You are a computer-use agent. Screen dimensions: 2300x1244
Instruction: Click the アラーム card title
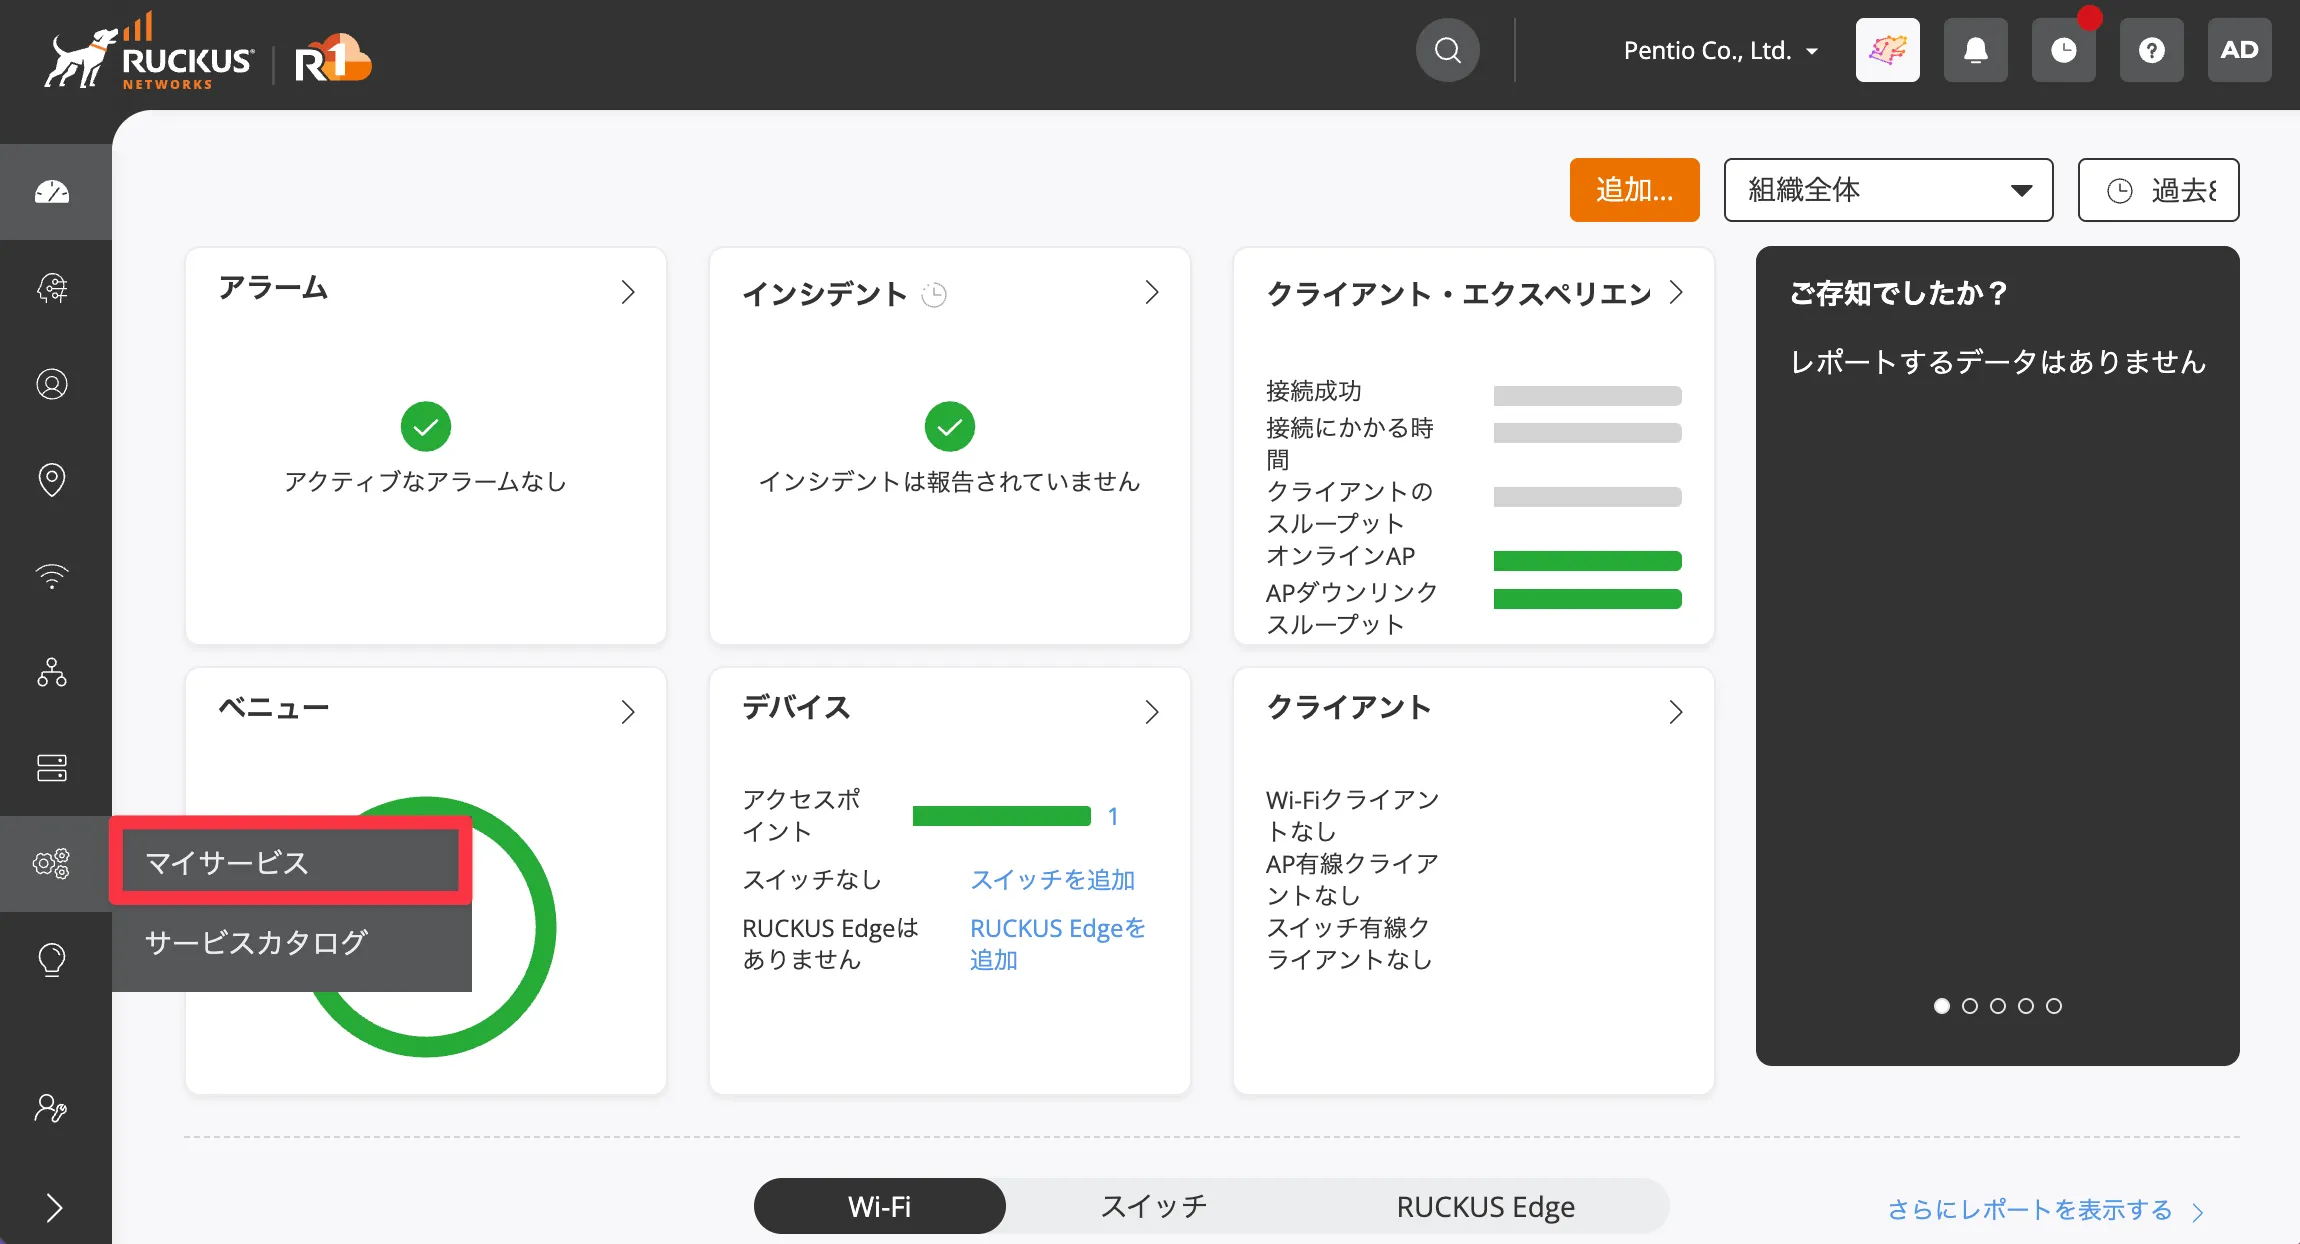tap(273, 289)
